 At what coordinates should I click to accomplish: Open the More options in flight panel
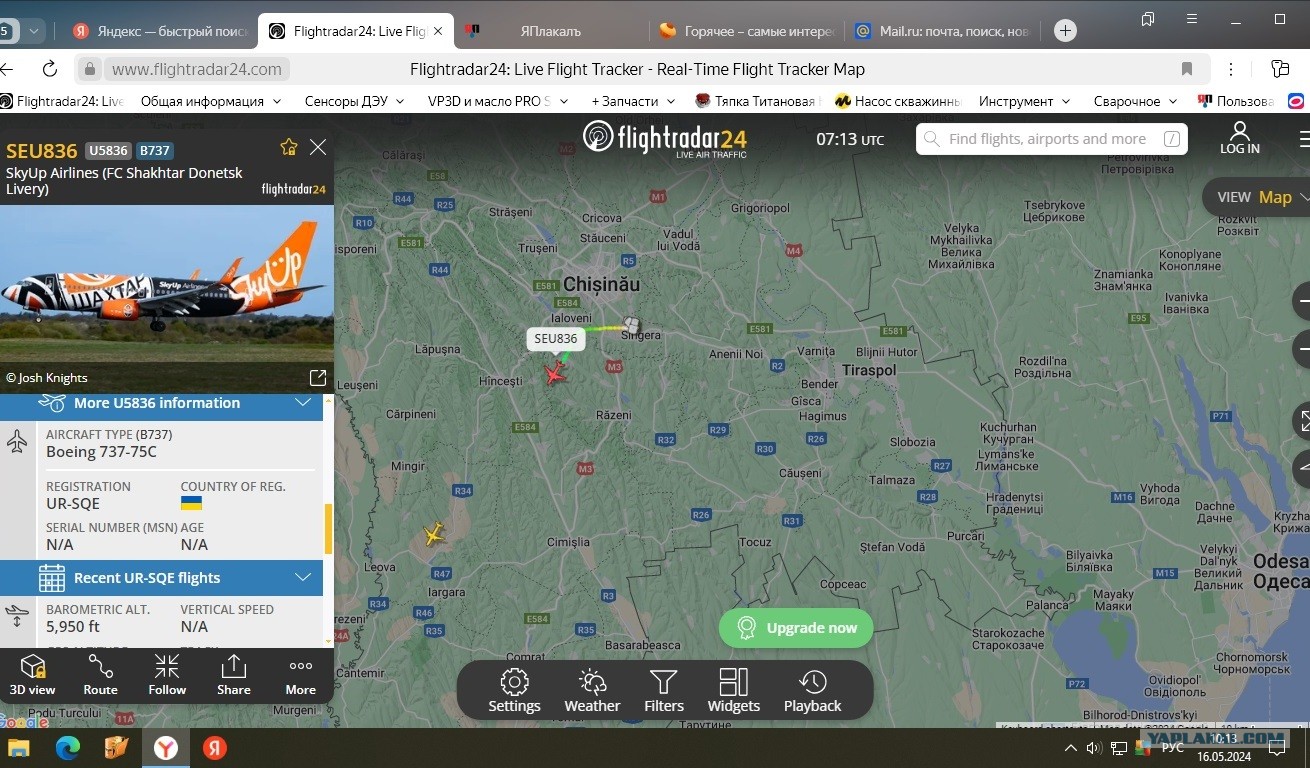[x=301, y=675]
